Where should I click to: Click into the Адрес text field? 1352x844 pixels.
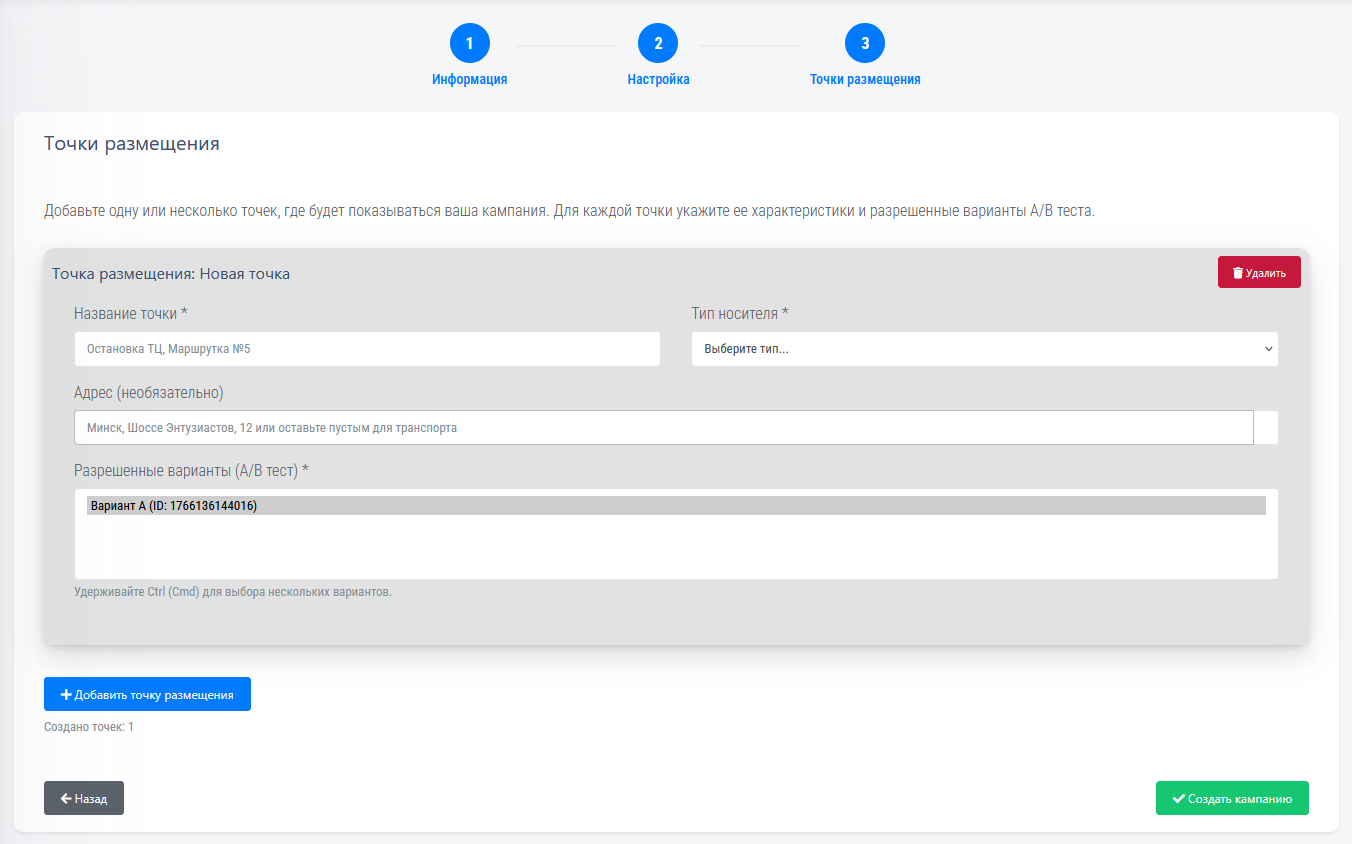pyautogui.click(x=663, y=428)
